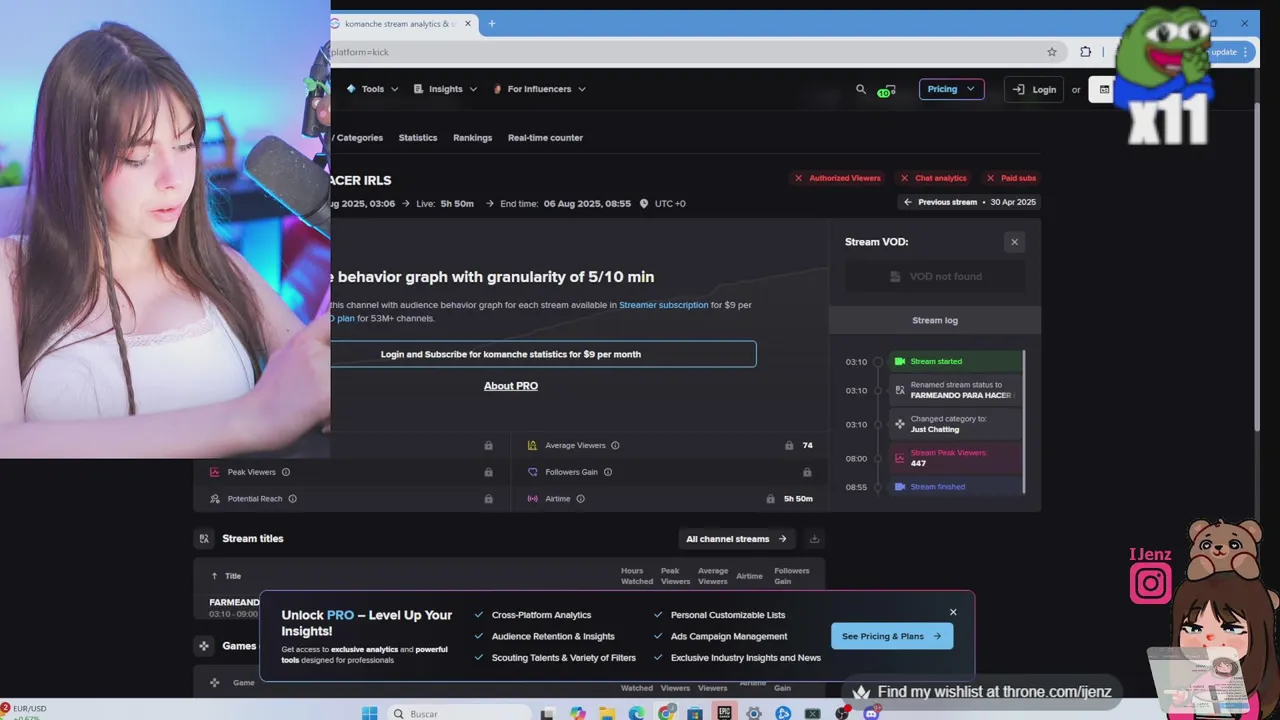
Task: Click the Potential Reach info icon
Action: (292, 499)
